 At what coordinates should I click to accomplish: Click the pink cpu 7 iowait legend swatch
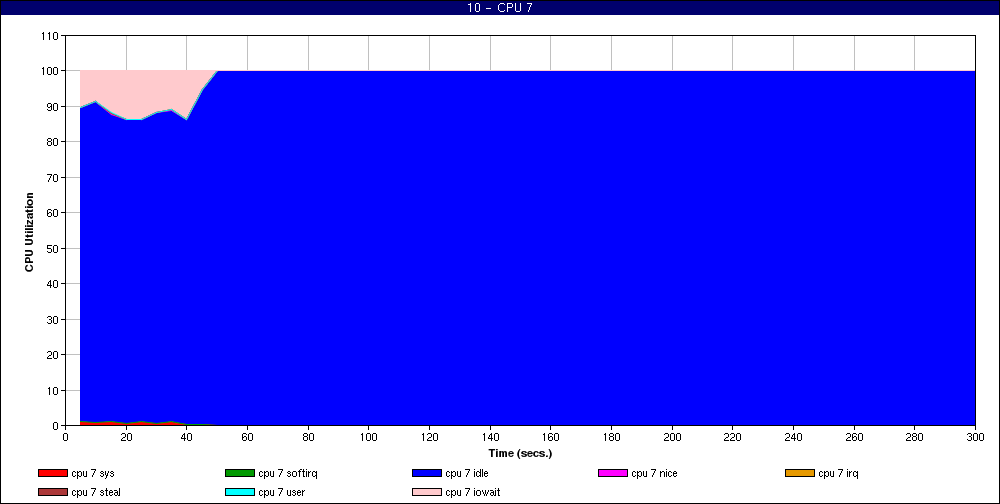pyautogui.click(x=427, y=493)
